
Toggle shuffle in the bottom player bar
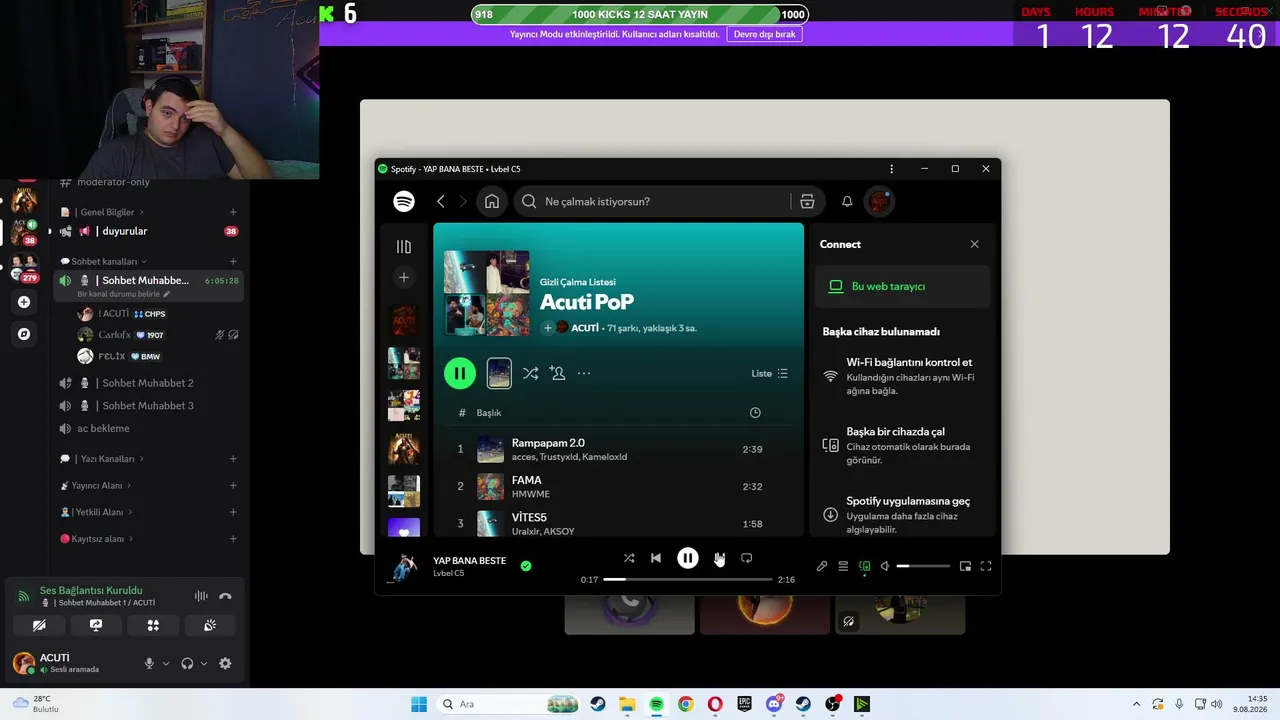pos(629,558)
